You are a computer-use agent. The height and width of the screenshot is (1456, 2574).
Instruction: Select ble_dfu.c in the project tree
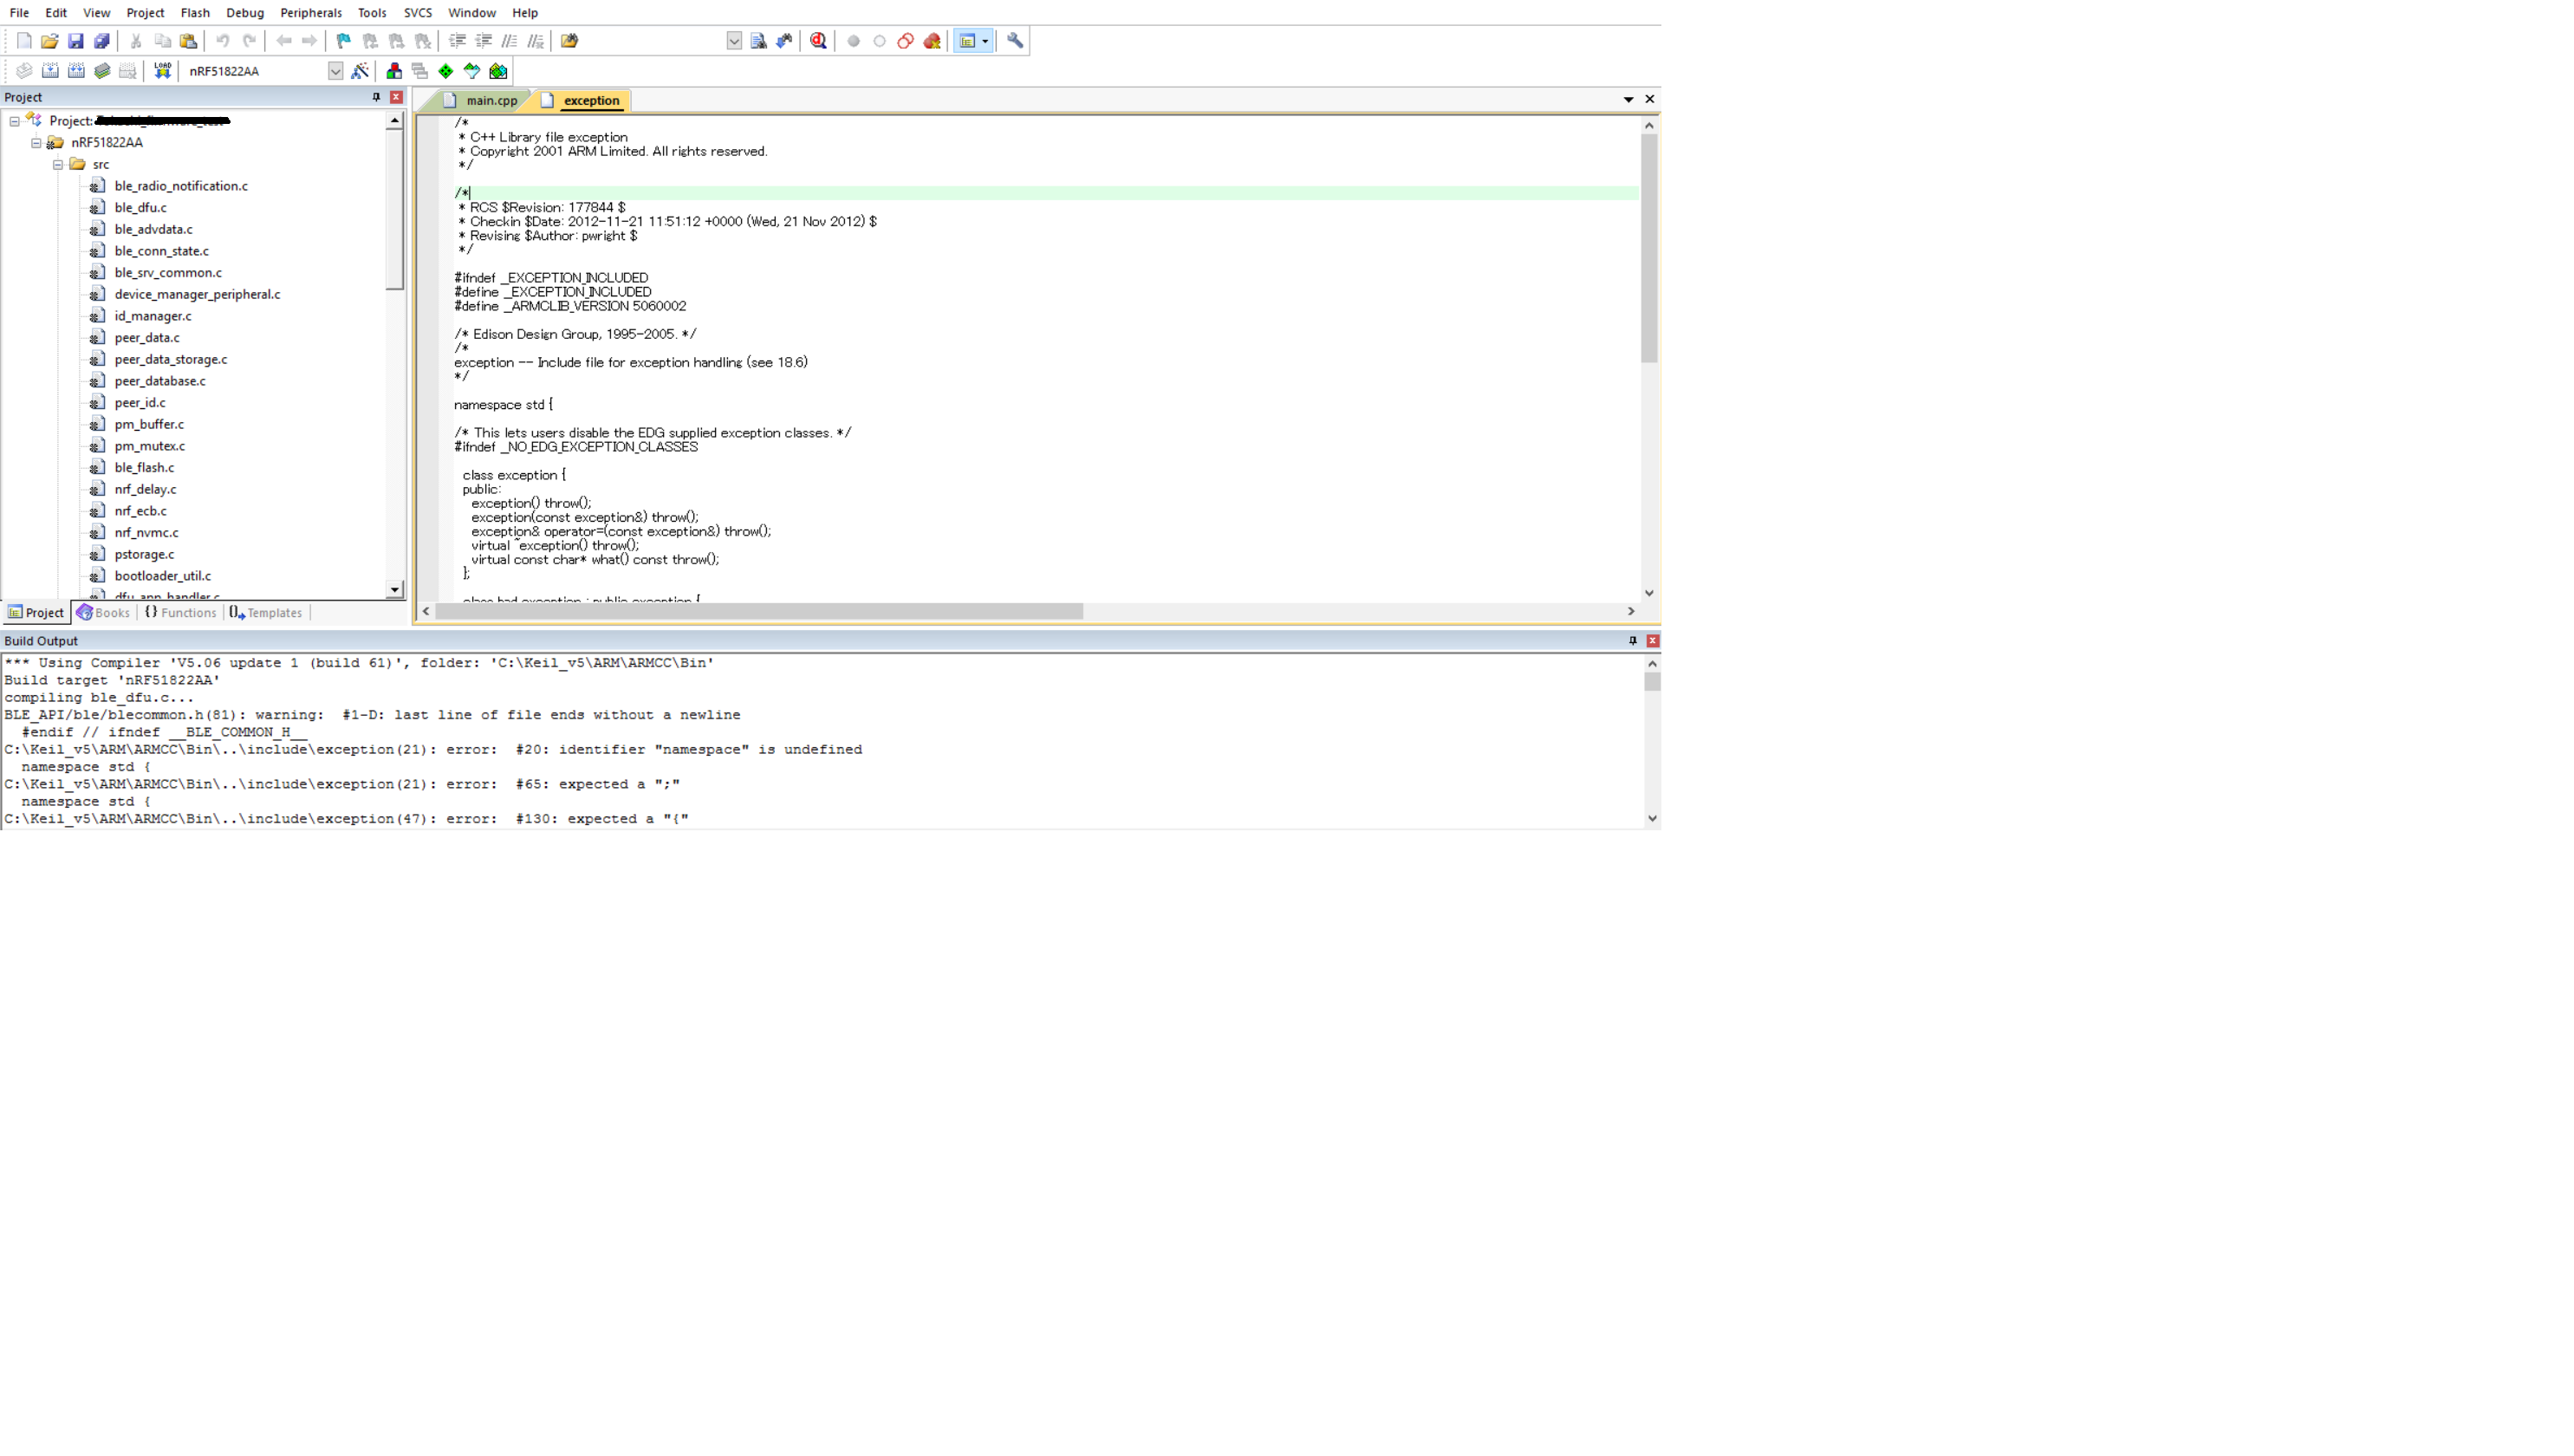click(x=140, y=208)
